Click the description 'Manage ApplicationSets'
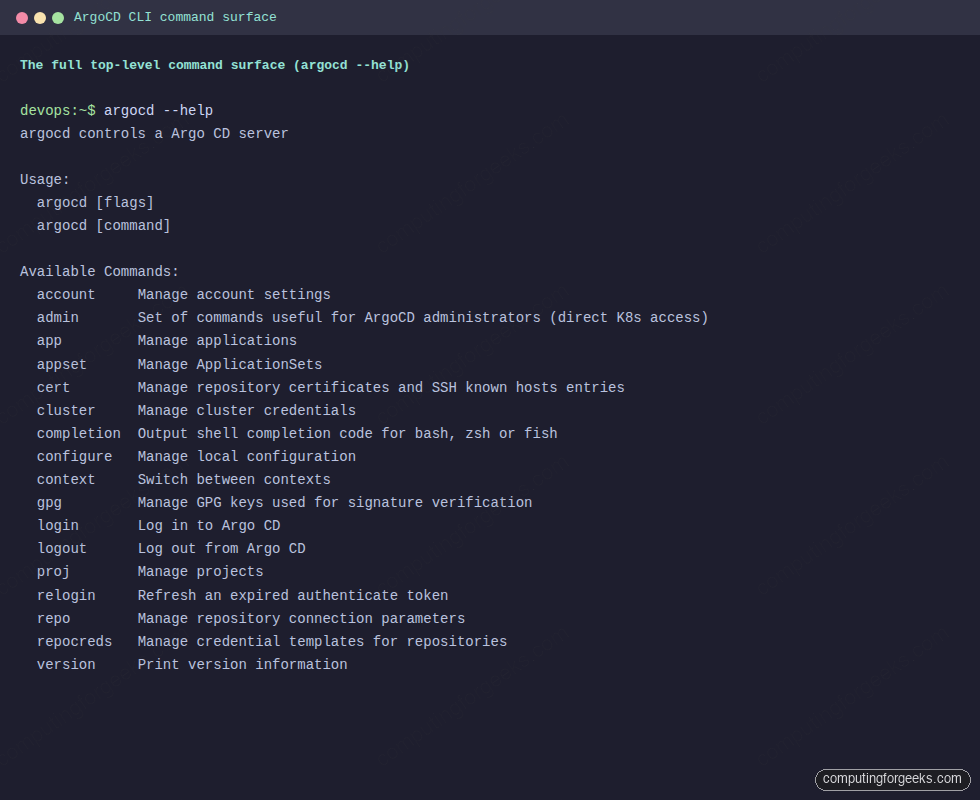980x800 pixels. tap(229, 364)
